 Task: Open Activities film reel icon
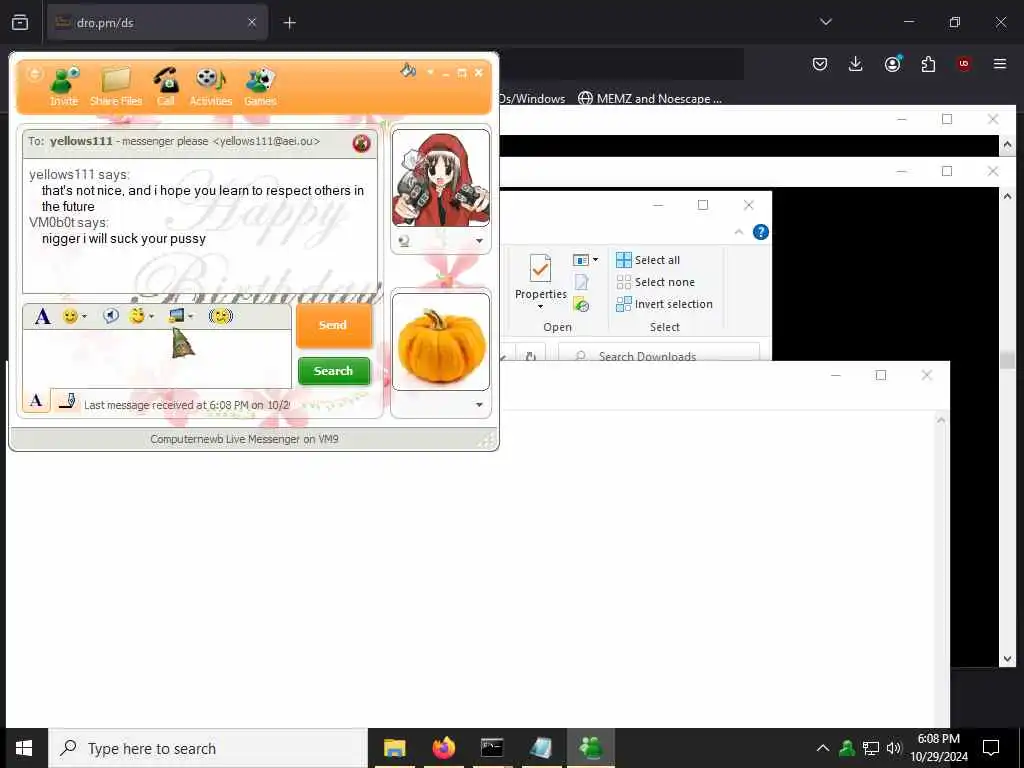coord(210,86)
